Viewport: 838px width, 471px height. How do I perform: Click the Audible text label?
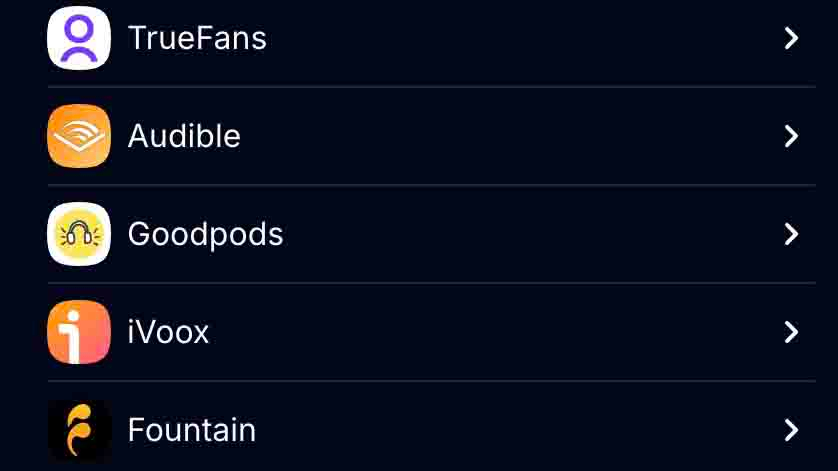tap(184, 136)
